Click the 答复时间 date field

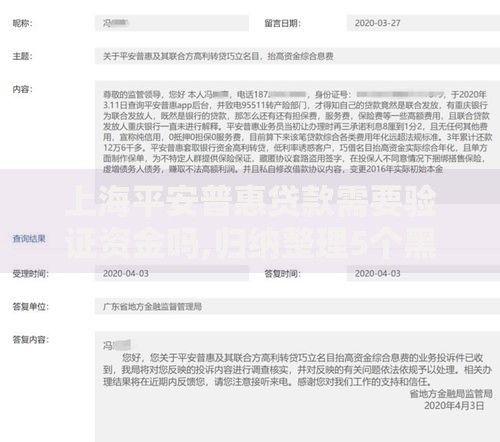[423, 273]
